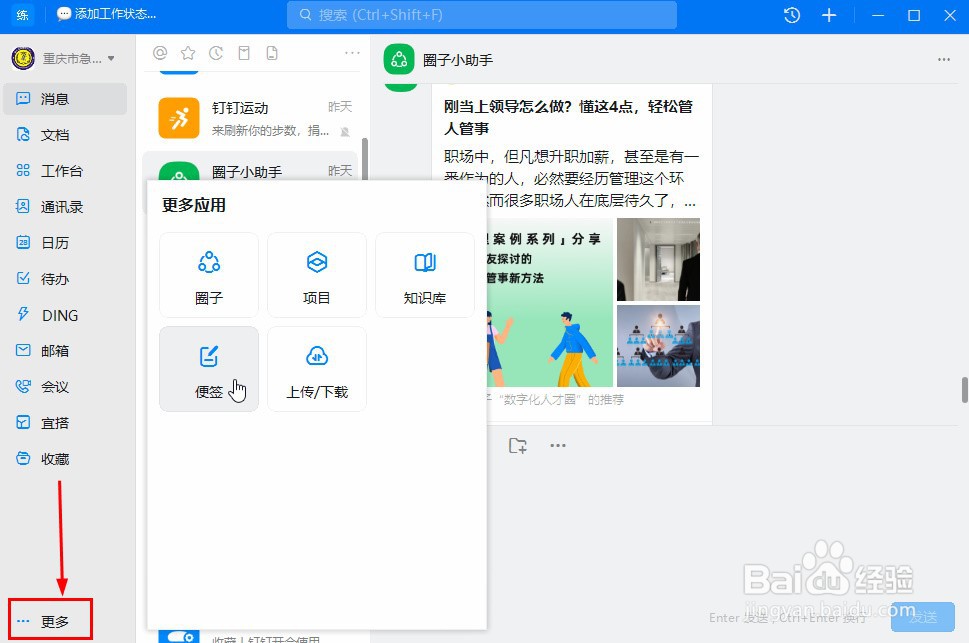Open the 项目 app tile
The image size is (969, 643).
316,276
